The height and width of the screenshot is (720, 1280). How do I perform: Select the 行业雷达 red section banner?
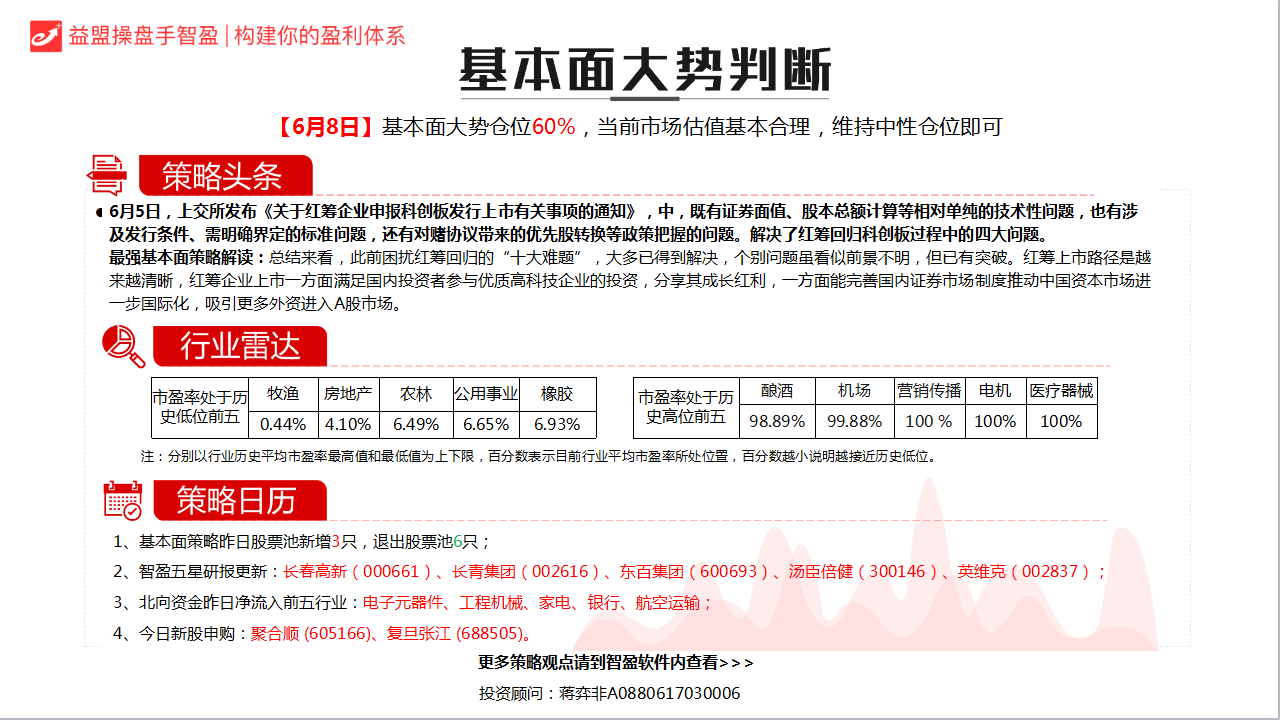pos(240,346)
